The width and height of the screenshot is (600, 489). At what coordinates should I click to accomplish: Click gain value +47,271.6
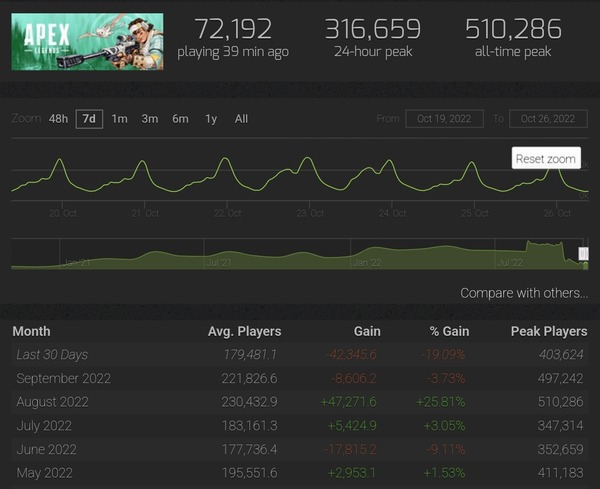(348, 402)
